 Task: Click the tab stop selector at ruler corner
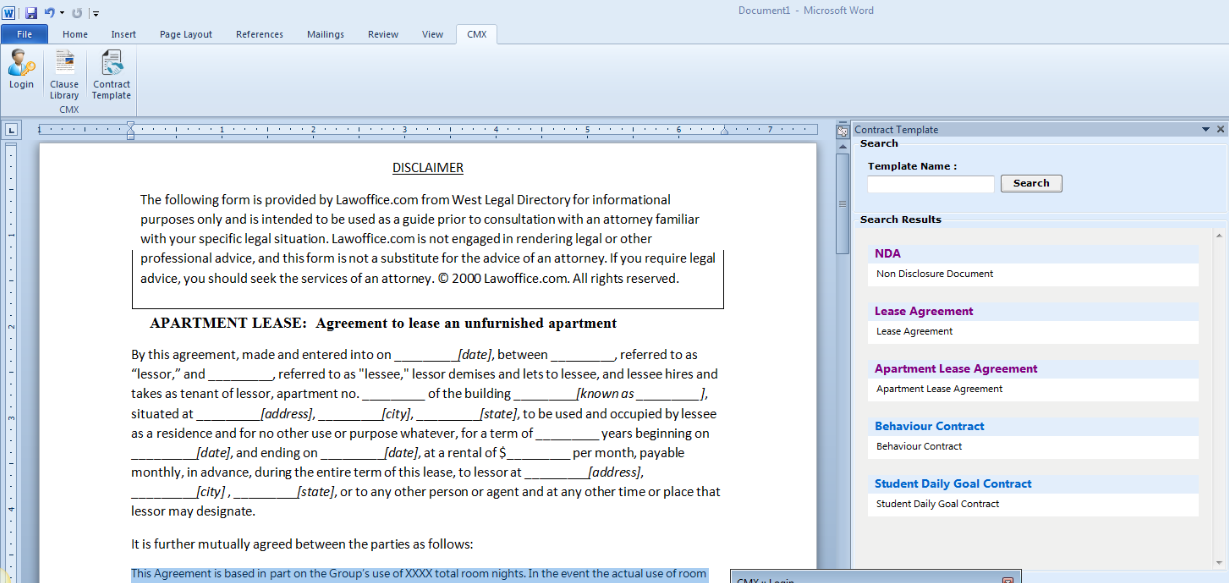(x=11, y=130)
